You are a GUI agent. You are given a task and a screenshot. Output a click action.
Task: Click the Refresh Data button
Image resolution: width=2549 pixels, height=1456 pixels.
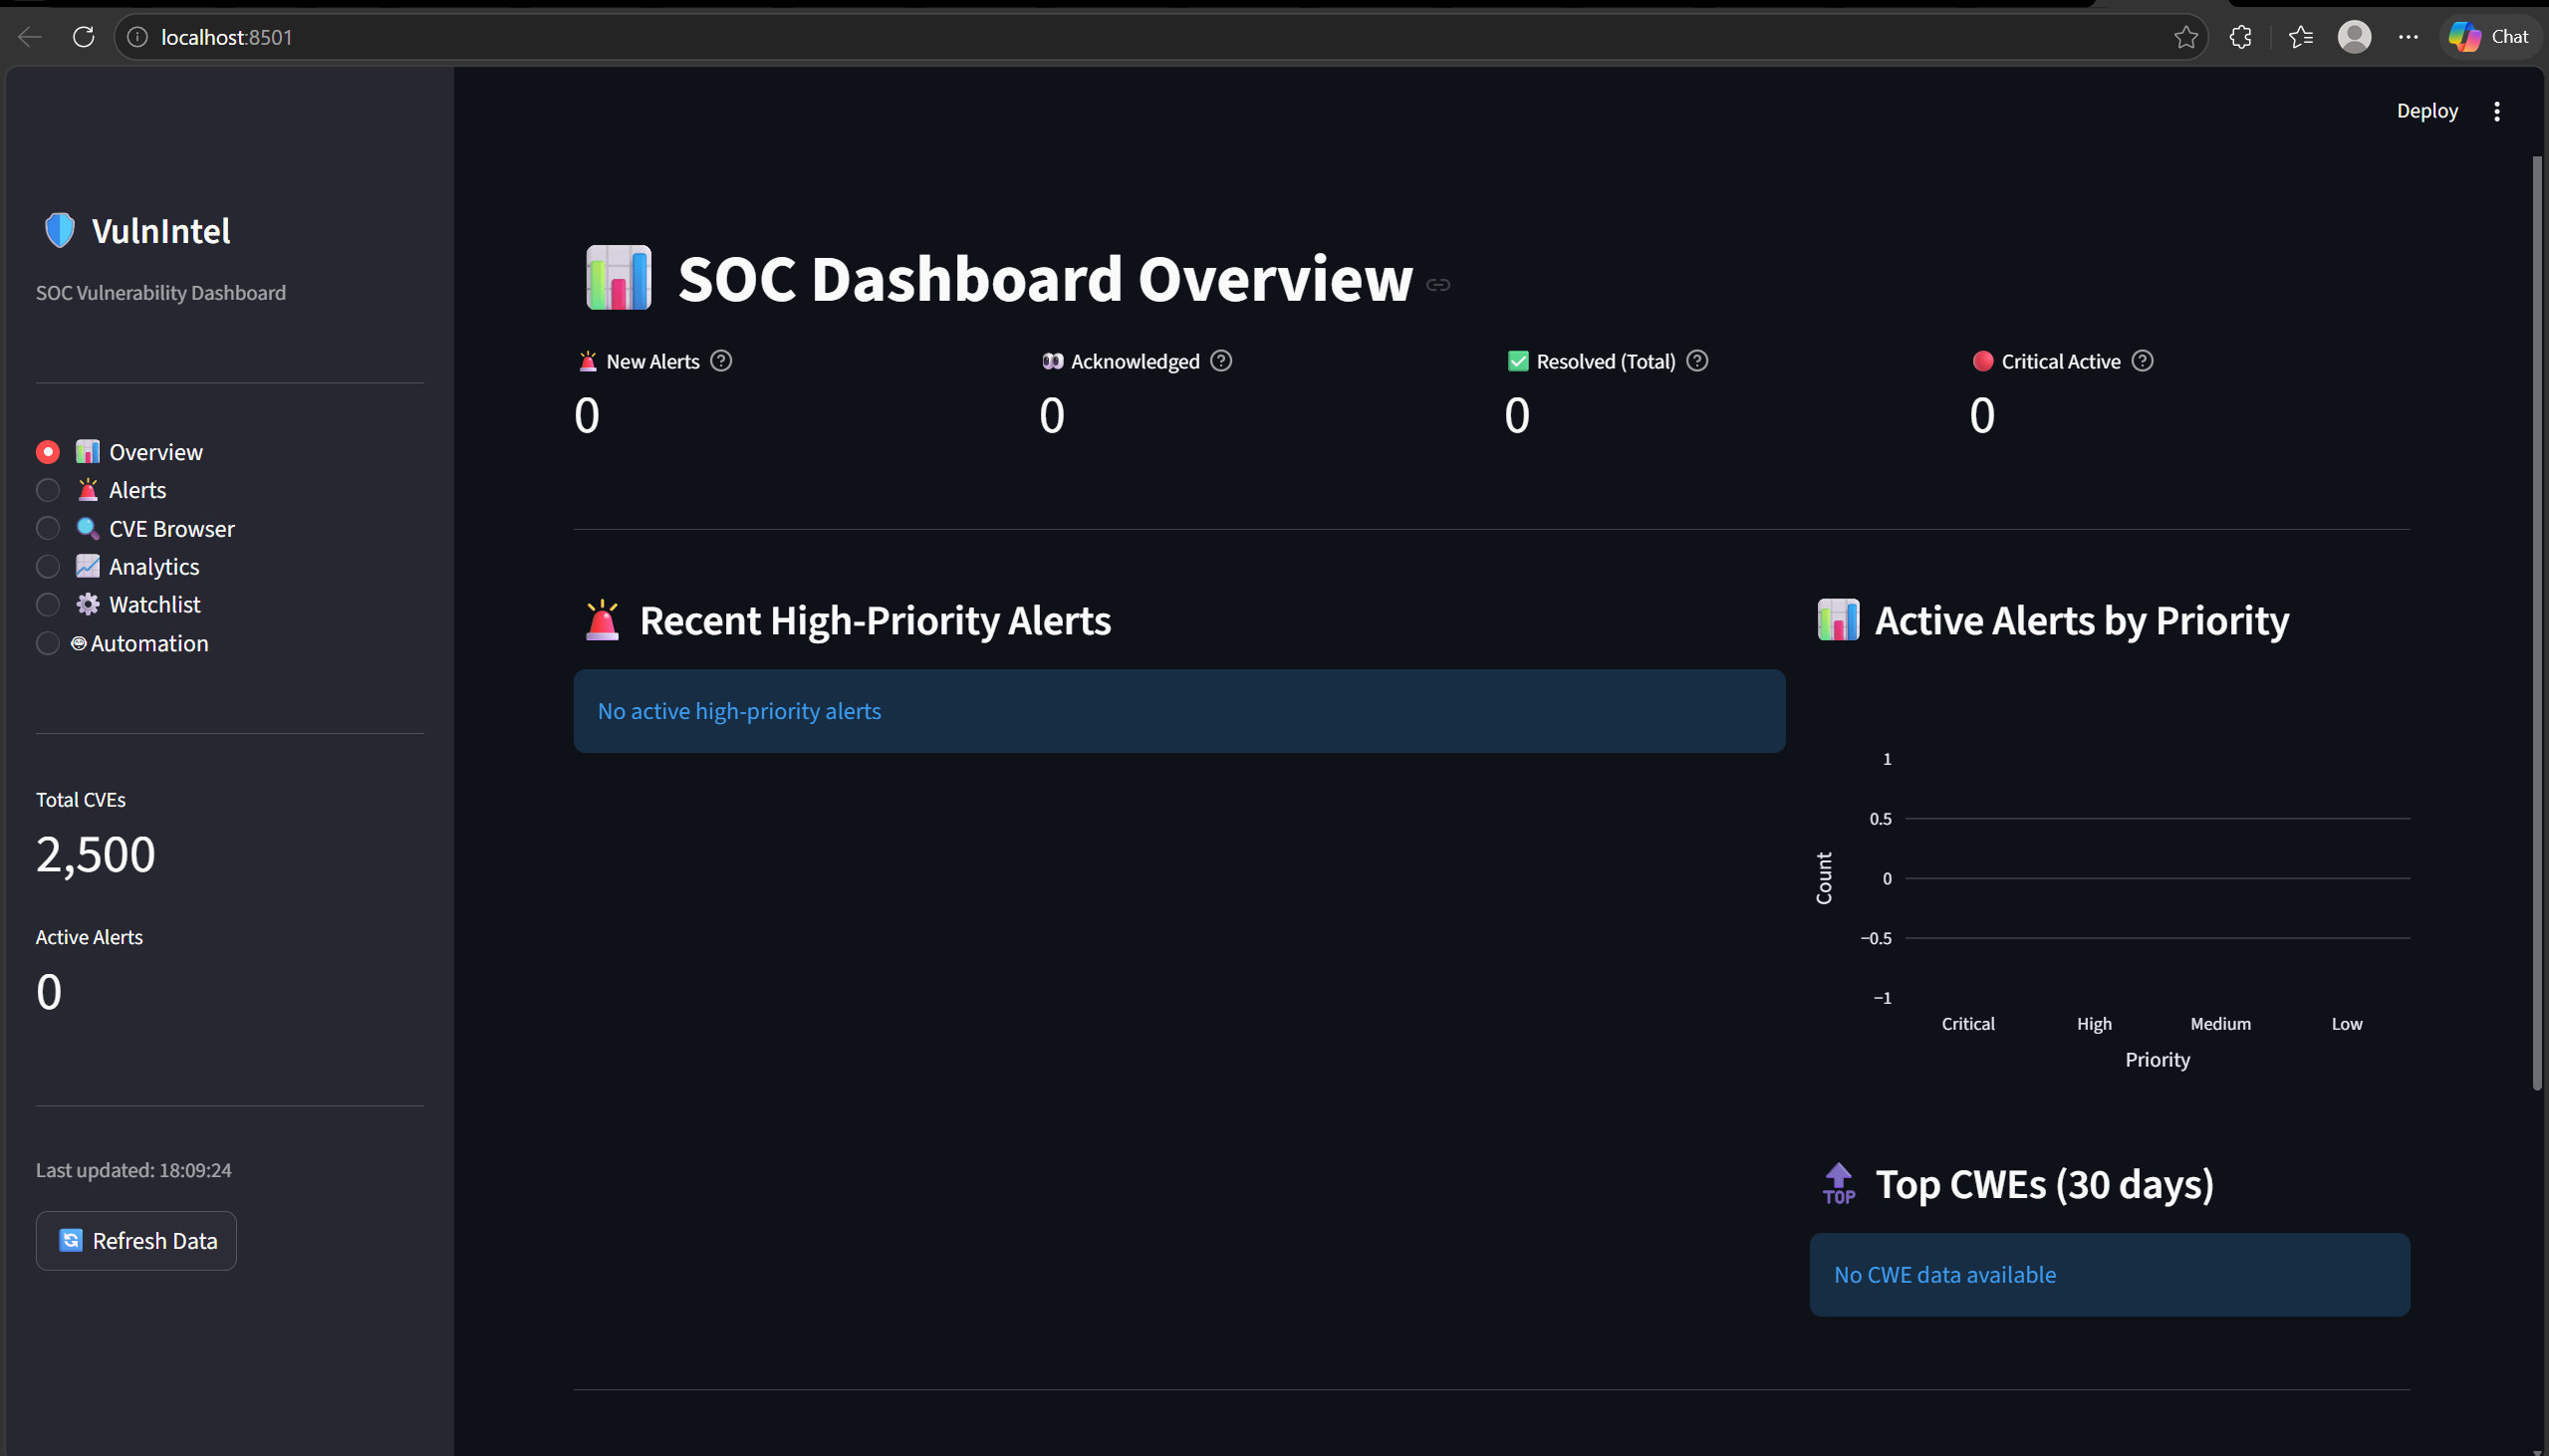(136, 1241)
